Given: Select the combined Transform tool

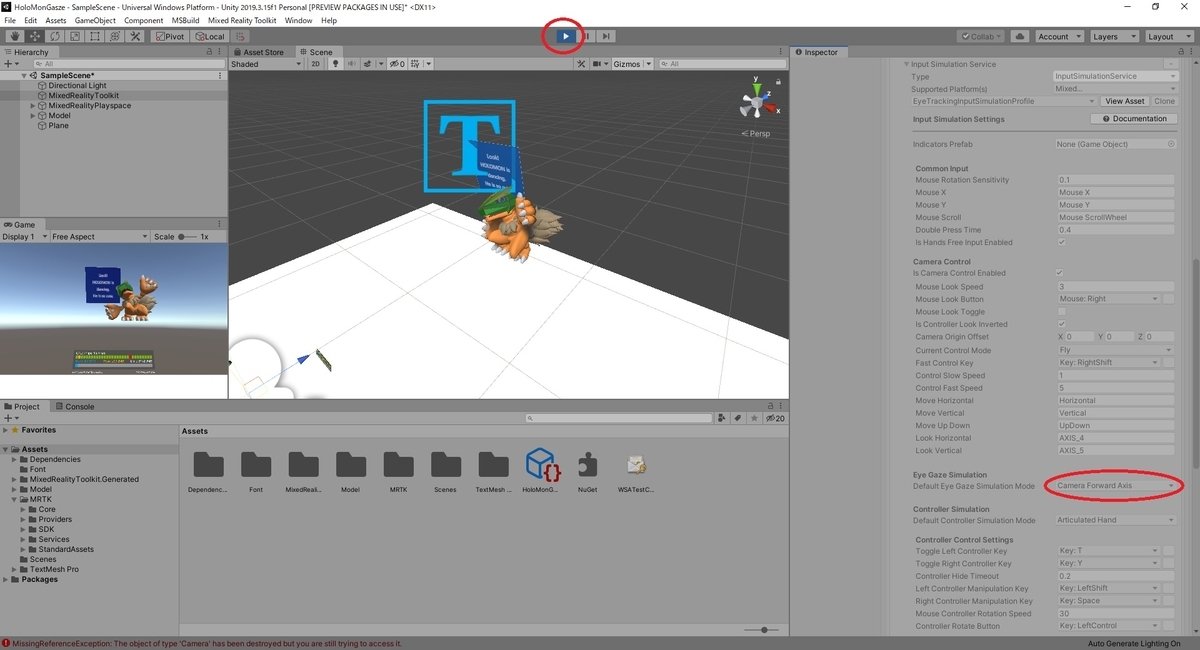Looking at the screenshot, I should coord(114,36).
